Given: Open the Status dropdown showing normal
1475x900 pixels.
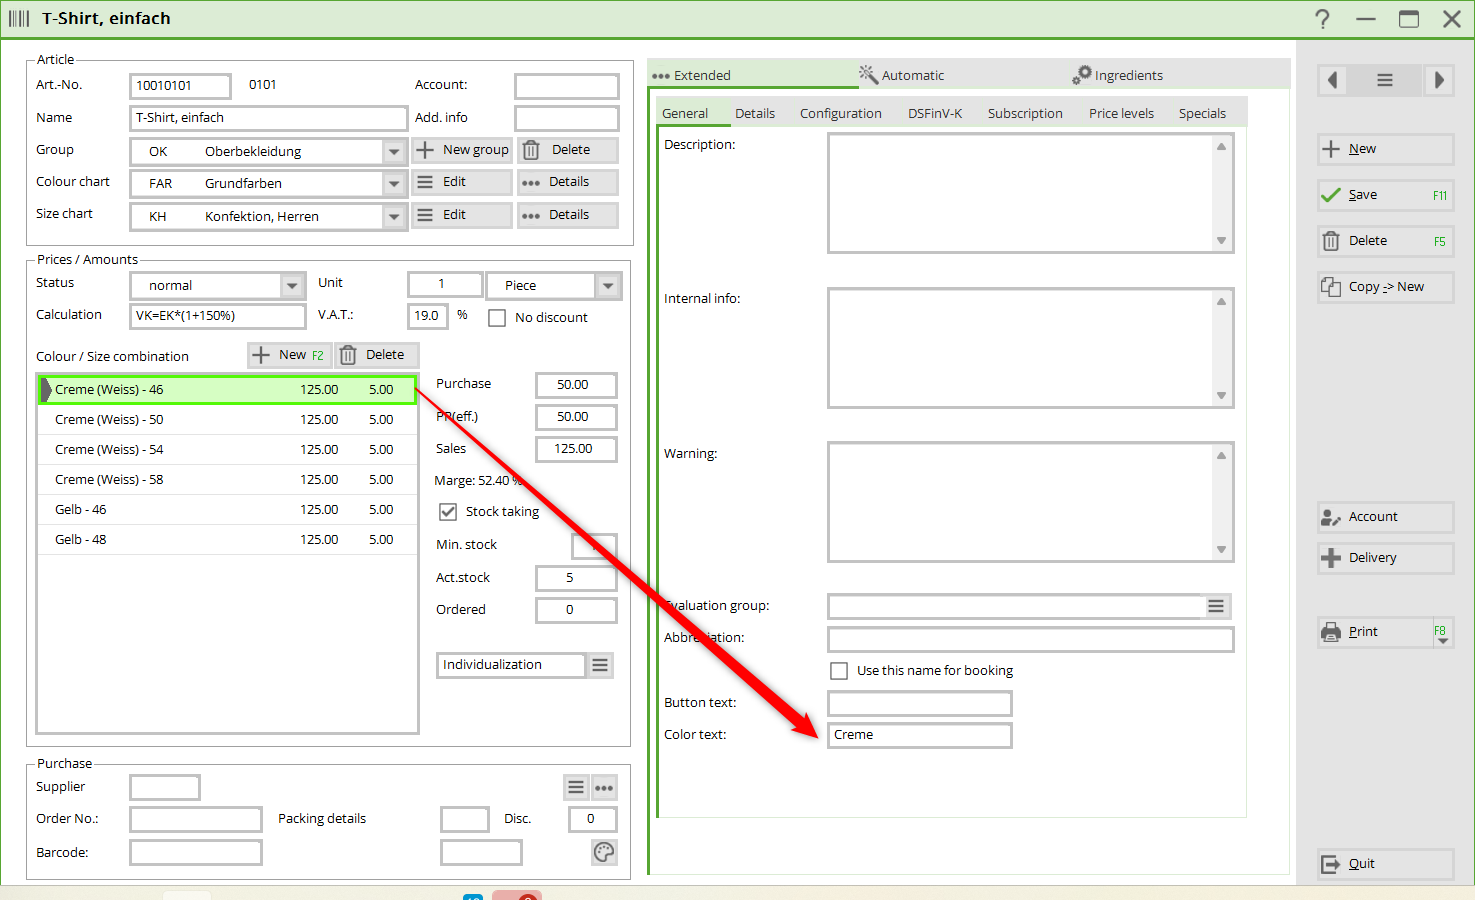Looking at the screenshot, I should click(292, 286).
